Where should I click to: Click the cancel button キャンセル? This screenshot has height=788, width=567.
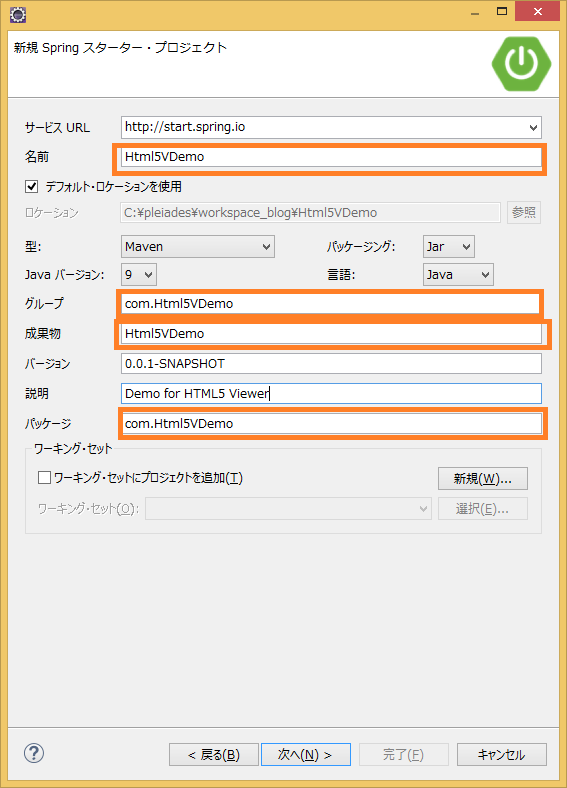501,755
